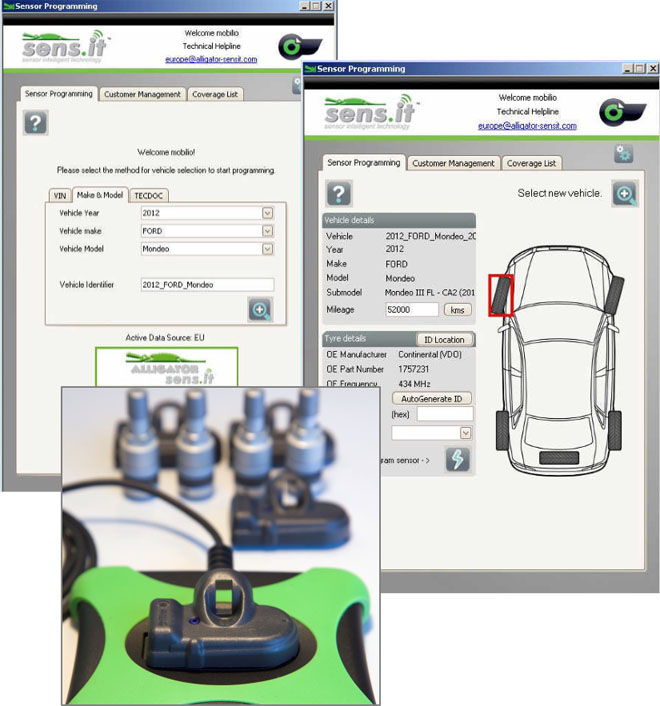Open help question mark in front window
This screenshot has width=660, height=706.
[x=339, y=194]
